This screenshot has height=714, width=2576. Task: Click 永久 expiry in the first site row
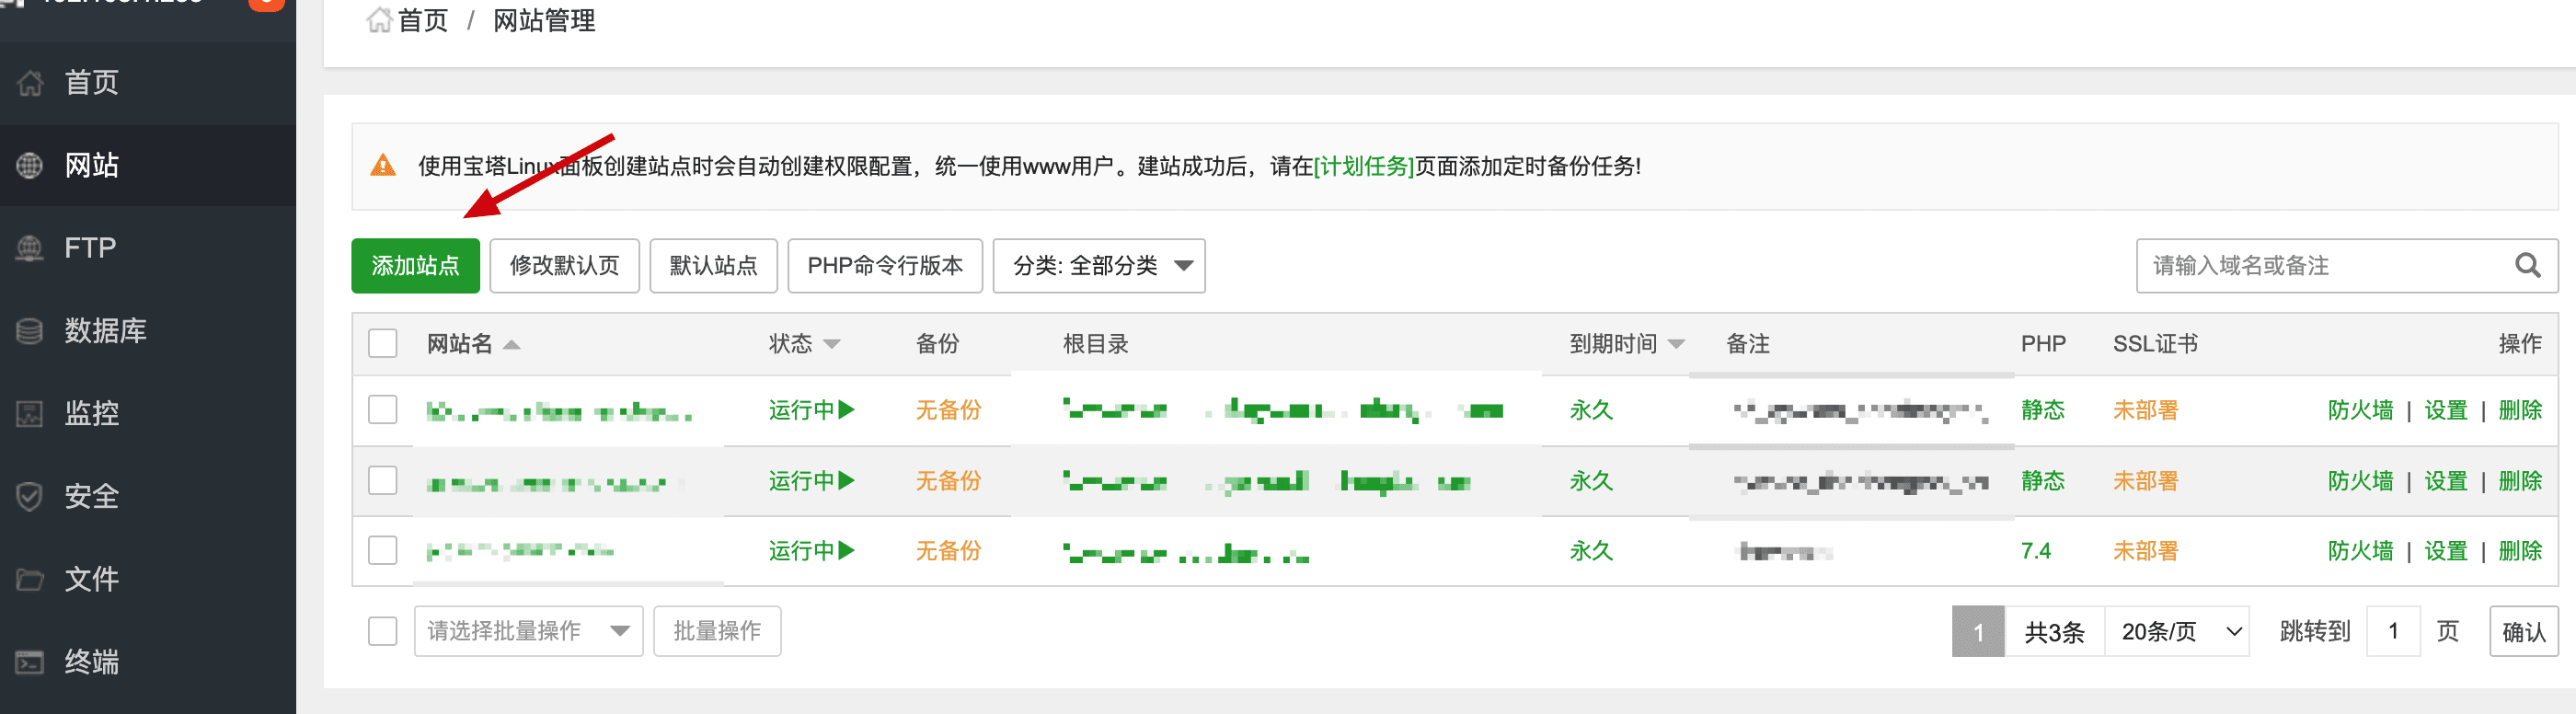[x=1591, y=410]
